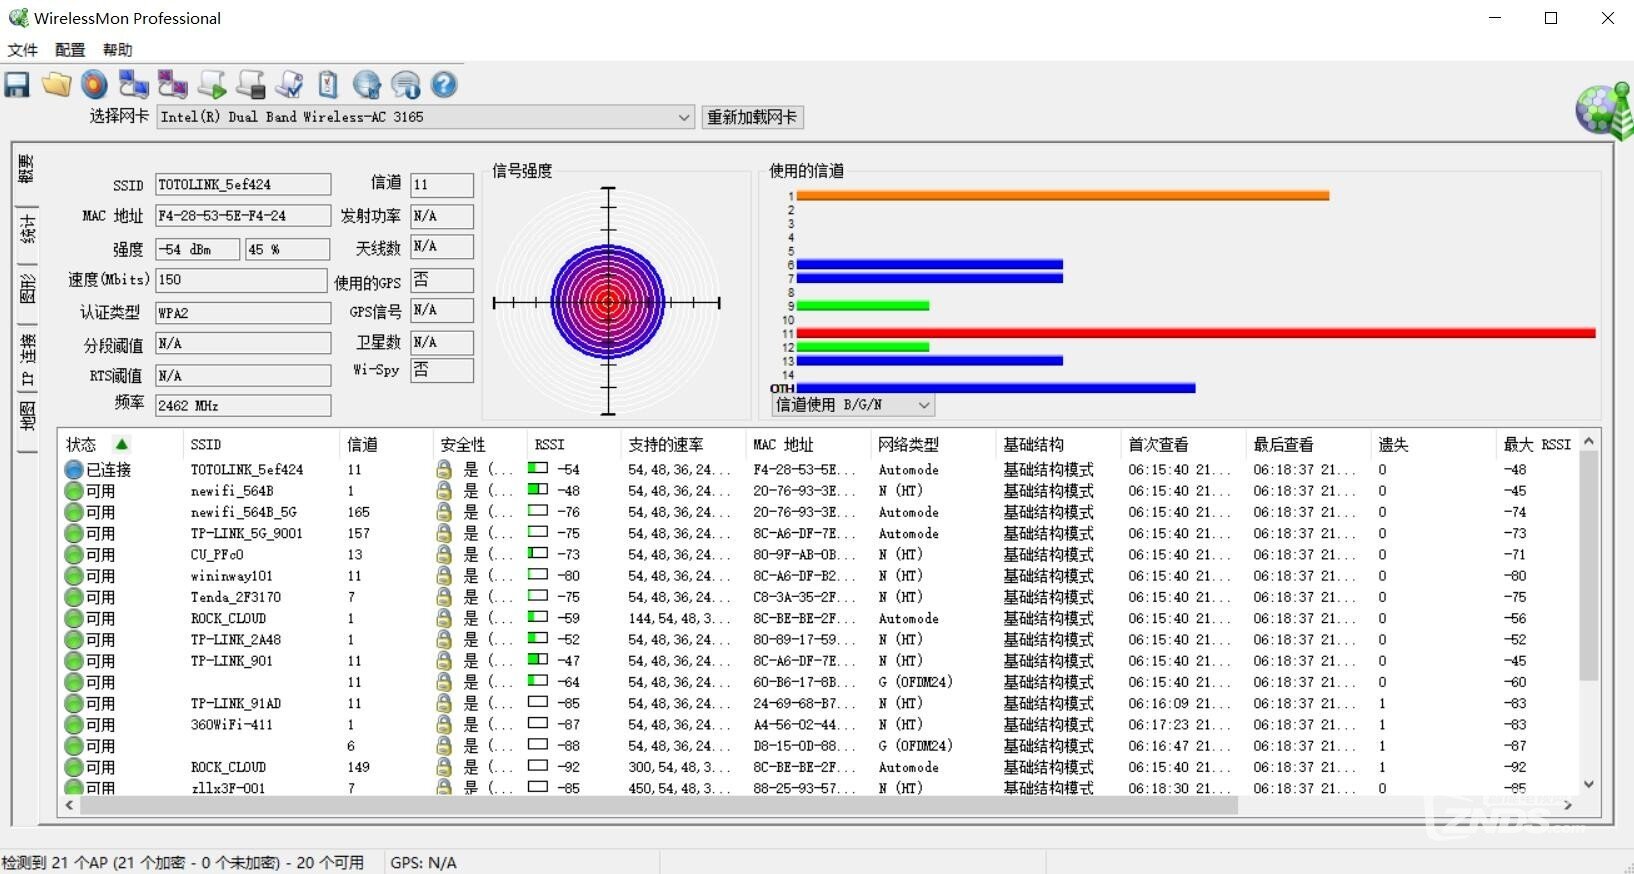Open help via the blue question mark icon
The width and height of the screenshot is (1634, 874).
click(444, 85)
